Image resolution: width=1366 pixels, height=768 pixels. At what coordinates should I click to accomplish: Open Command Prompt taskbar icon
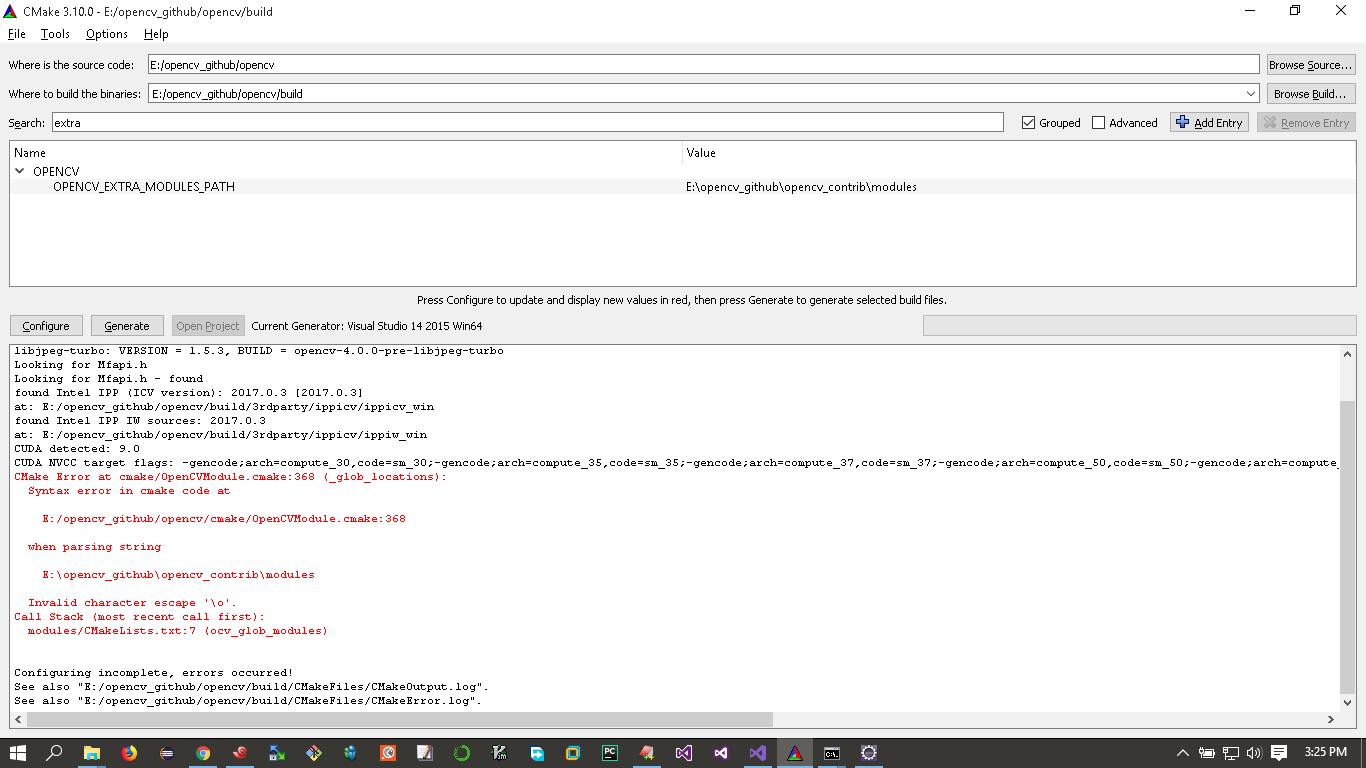click(x=831, y=753)
